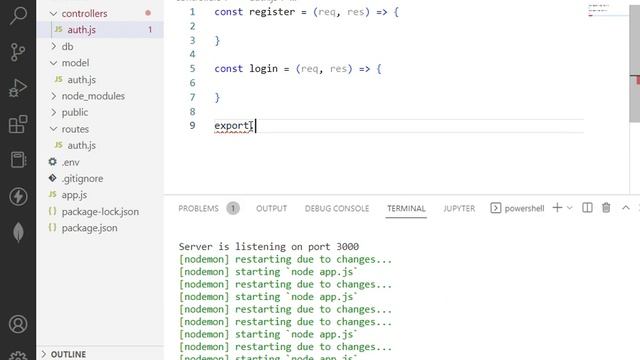Switch to the TERMINAL tab

406,209
